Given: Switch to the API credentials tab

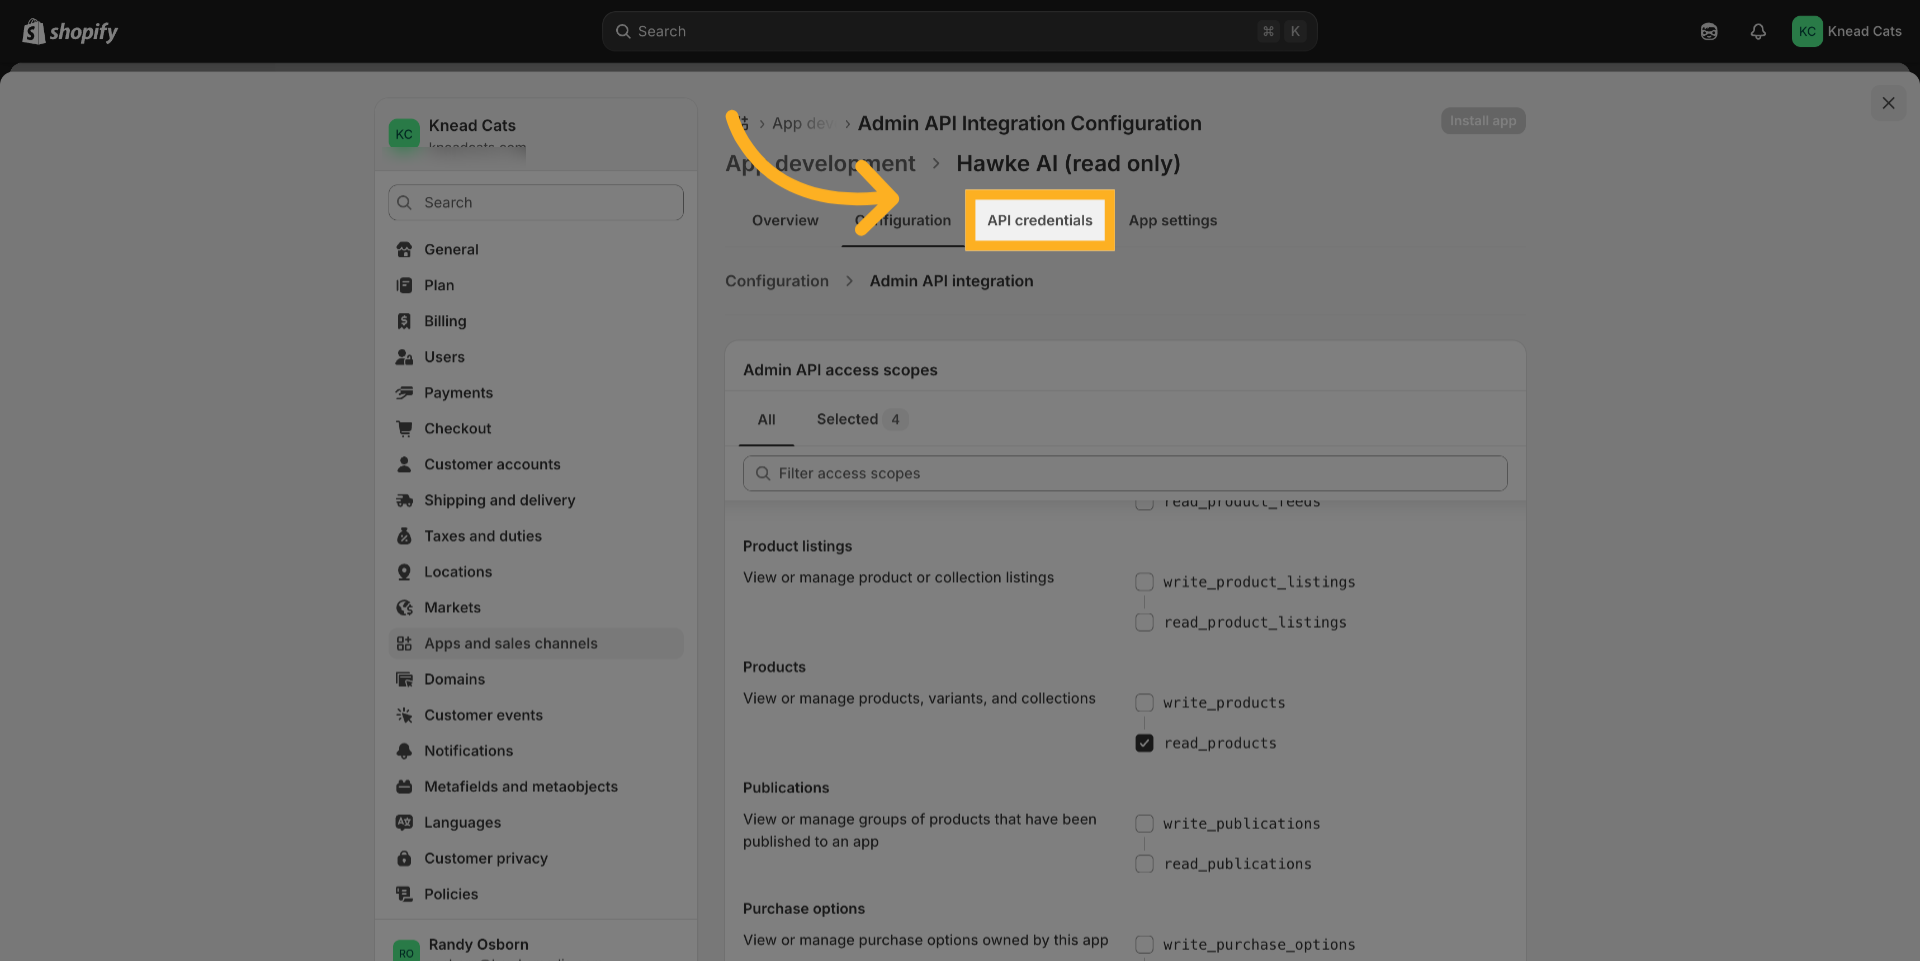Looking at the screenshot, I should coord(1039,220).
